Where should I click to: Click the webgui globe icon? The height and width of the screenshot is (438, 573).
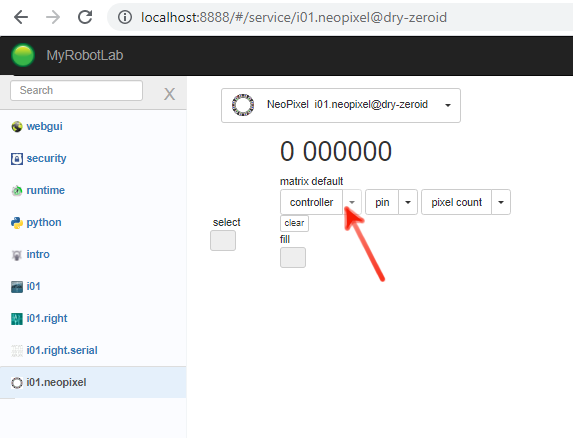(17, 127)
